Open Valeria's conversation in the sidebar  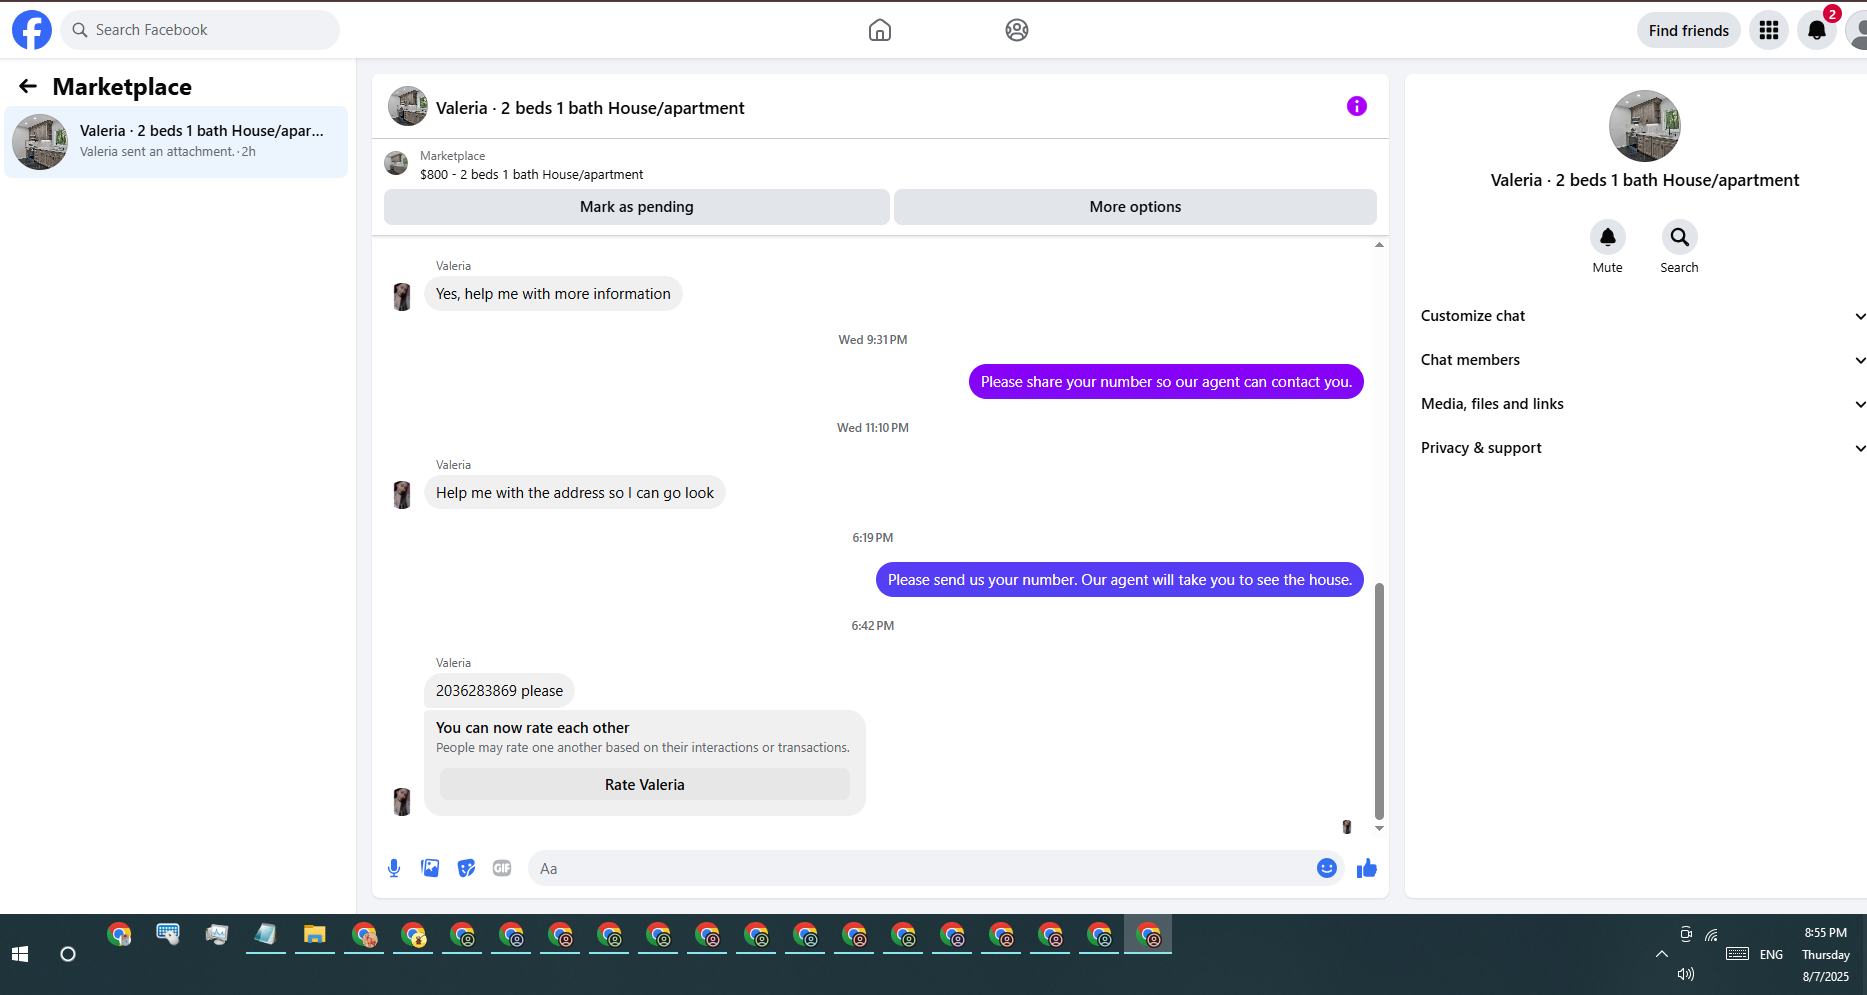(x=176, y=141)
